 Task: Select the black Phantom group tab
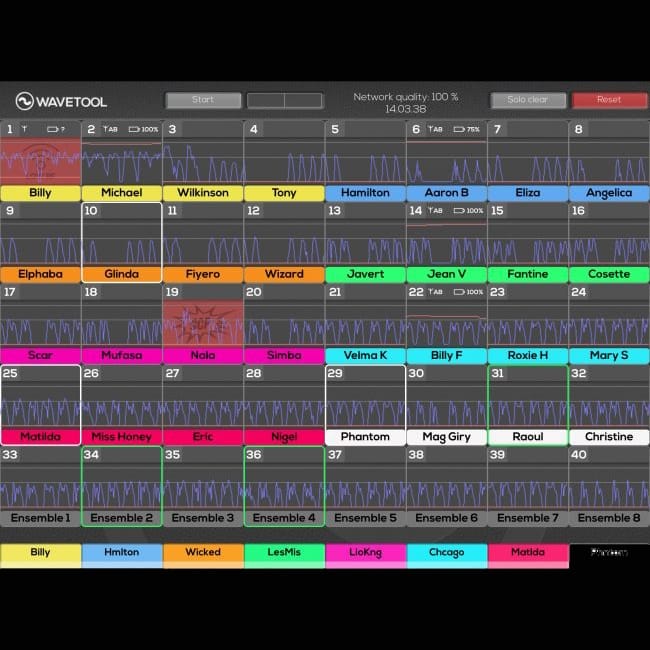(x=609, y=555)
